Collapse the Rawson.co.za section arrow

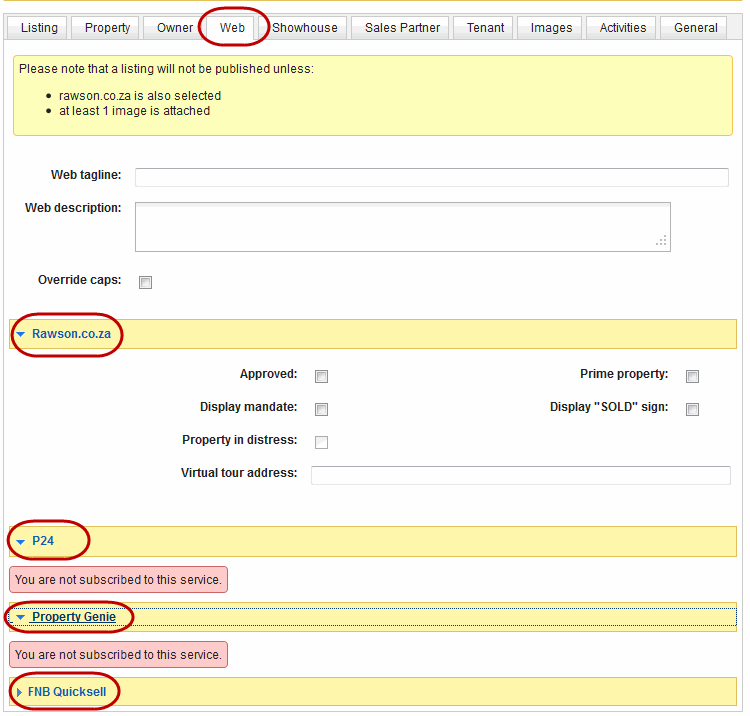point(22,334)
